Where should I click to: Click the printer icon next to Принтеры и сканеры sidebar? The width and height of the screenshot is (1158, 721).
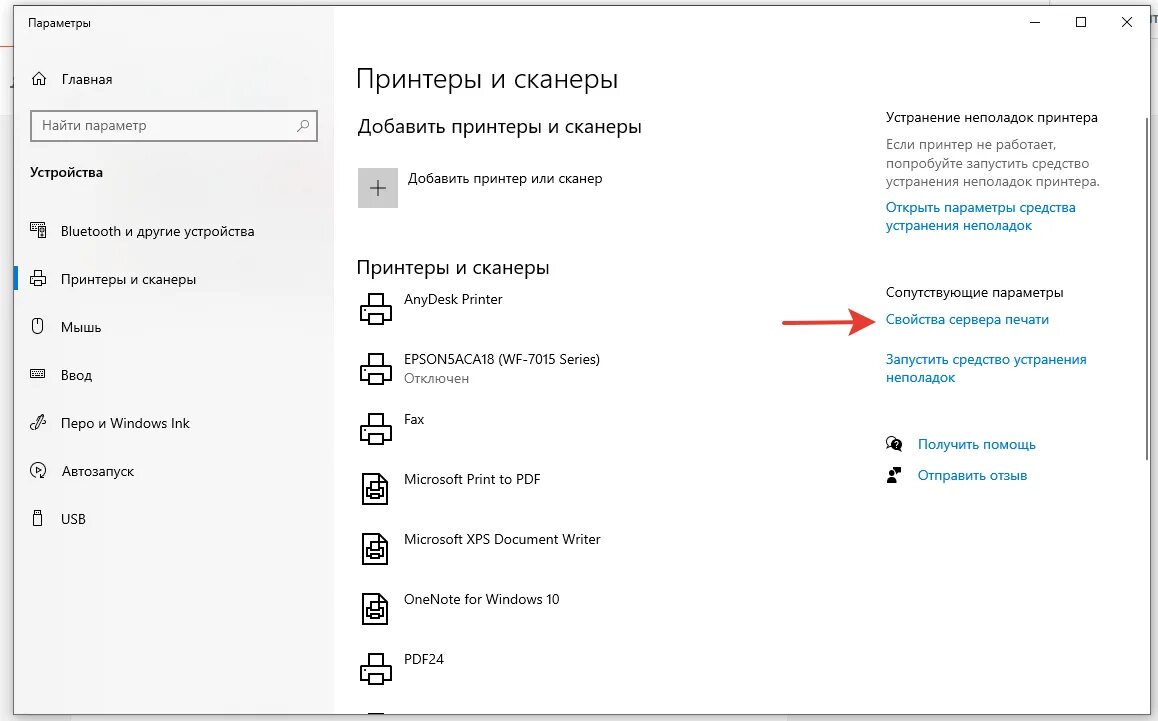[x=38, y=279]
